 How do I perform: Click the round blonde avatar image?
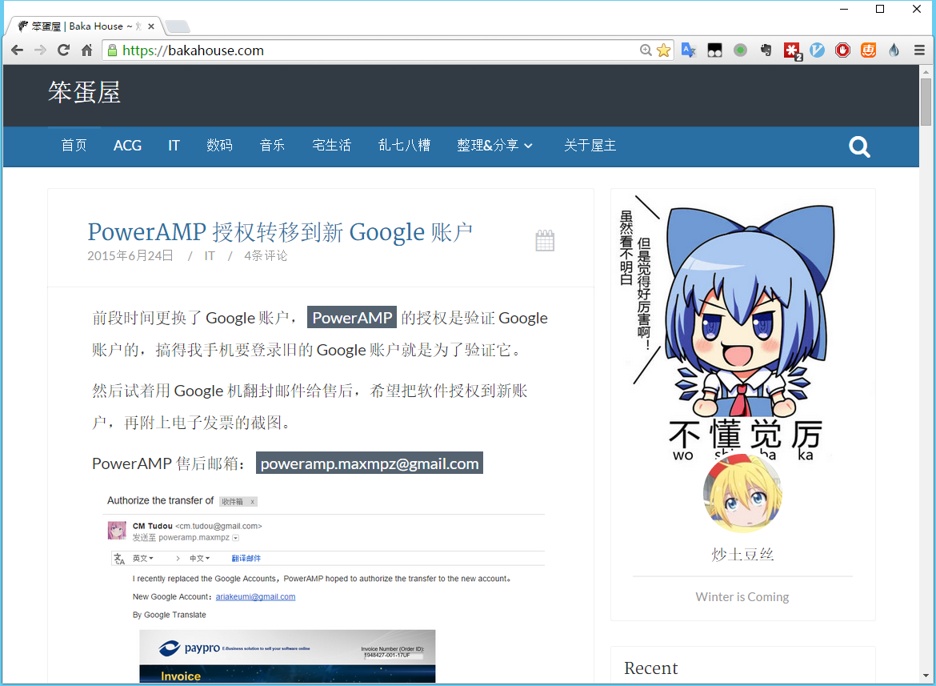(742, 493)
